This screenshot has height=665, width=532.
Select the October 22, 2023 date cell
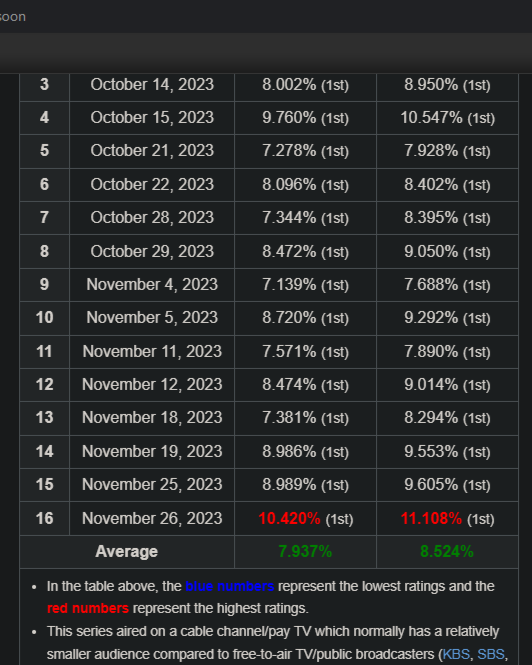pos(152,184)
